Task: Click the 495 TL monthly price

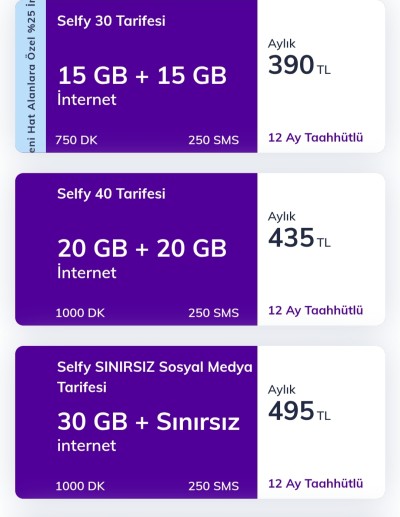Action: (x=299, y=411)
